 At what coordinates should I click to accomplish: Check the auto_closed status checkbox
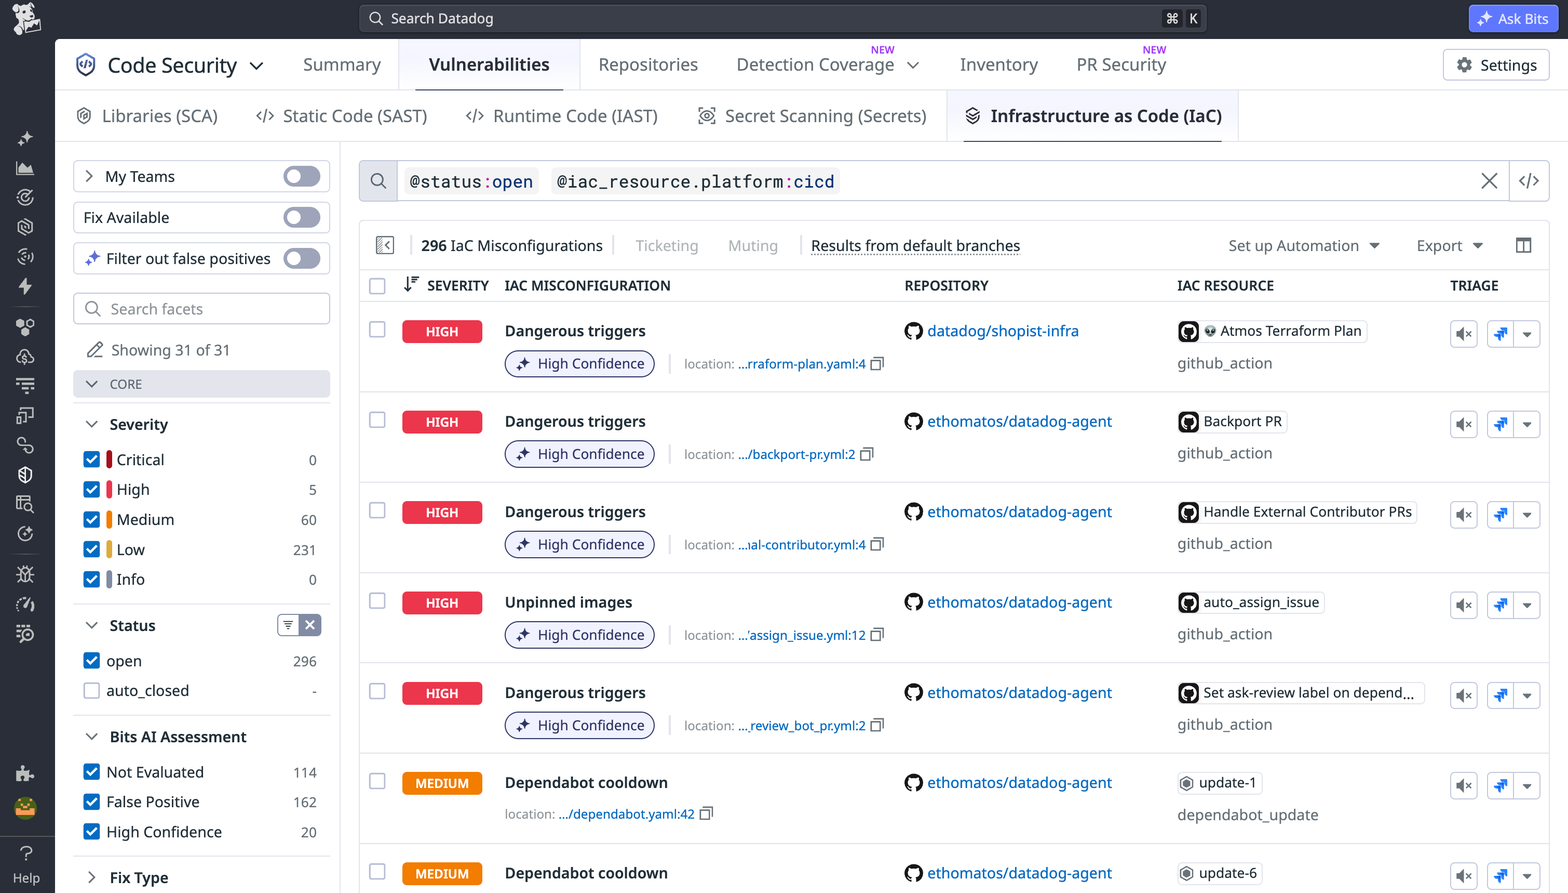[92, 691]
